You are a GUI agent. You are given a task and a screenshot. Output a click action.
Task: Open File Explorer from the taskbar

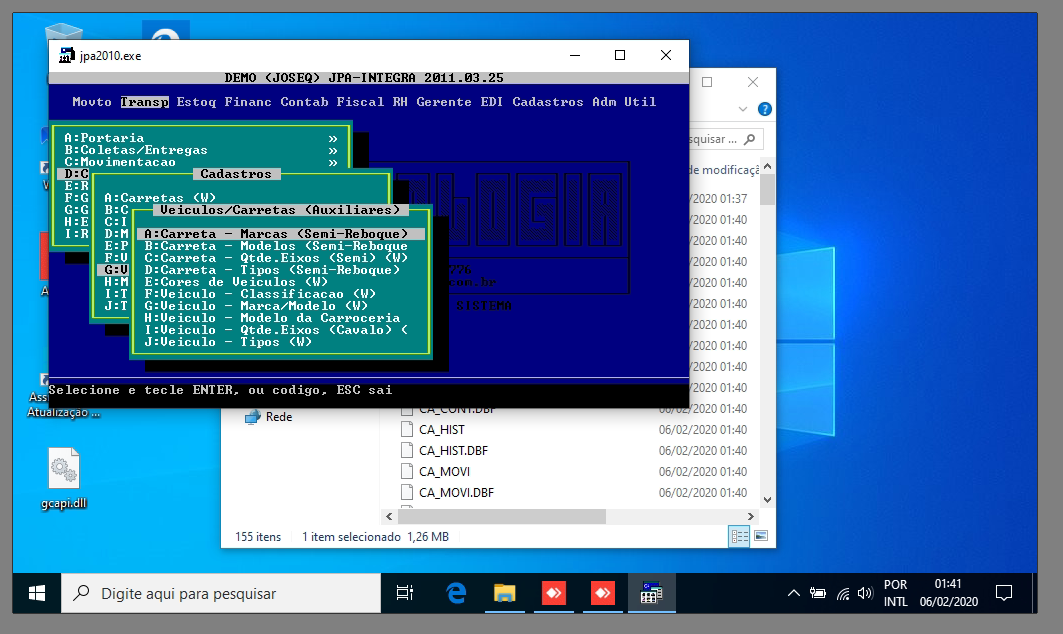504,593
